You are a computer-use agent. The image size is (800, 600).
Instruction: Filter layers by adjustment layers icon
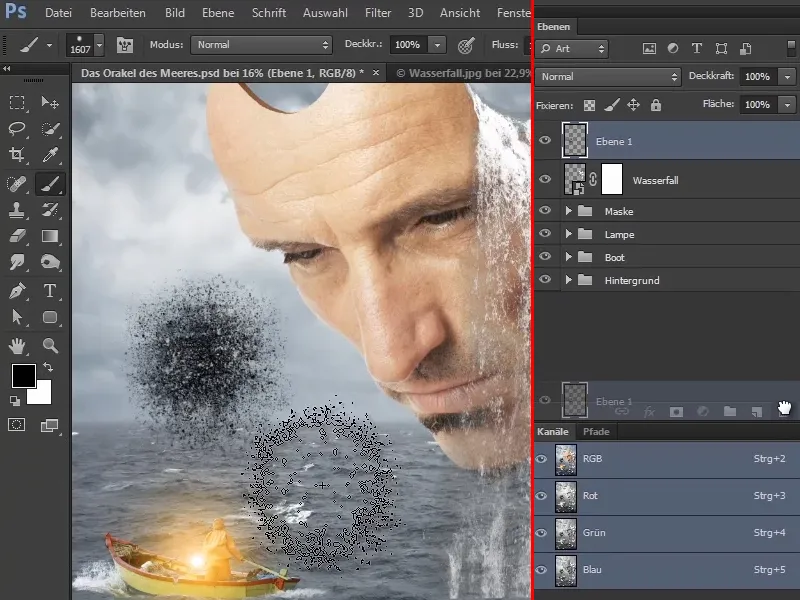(x=673, y=48)
